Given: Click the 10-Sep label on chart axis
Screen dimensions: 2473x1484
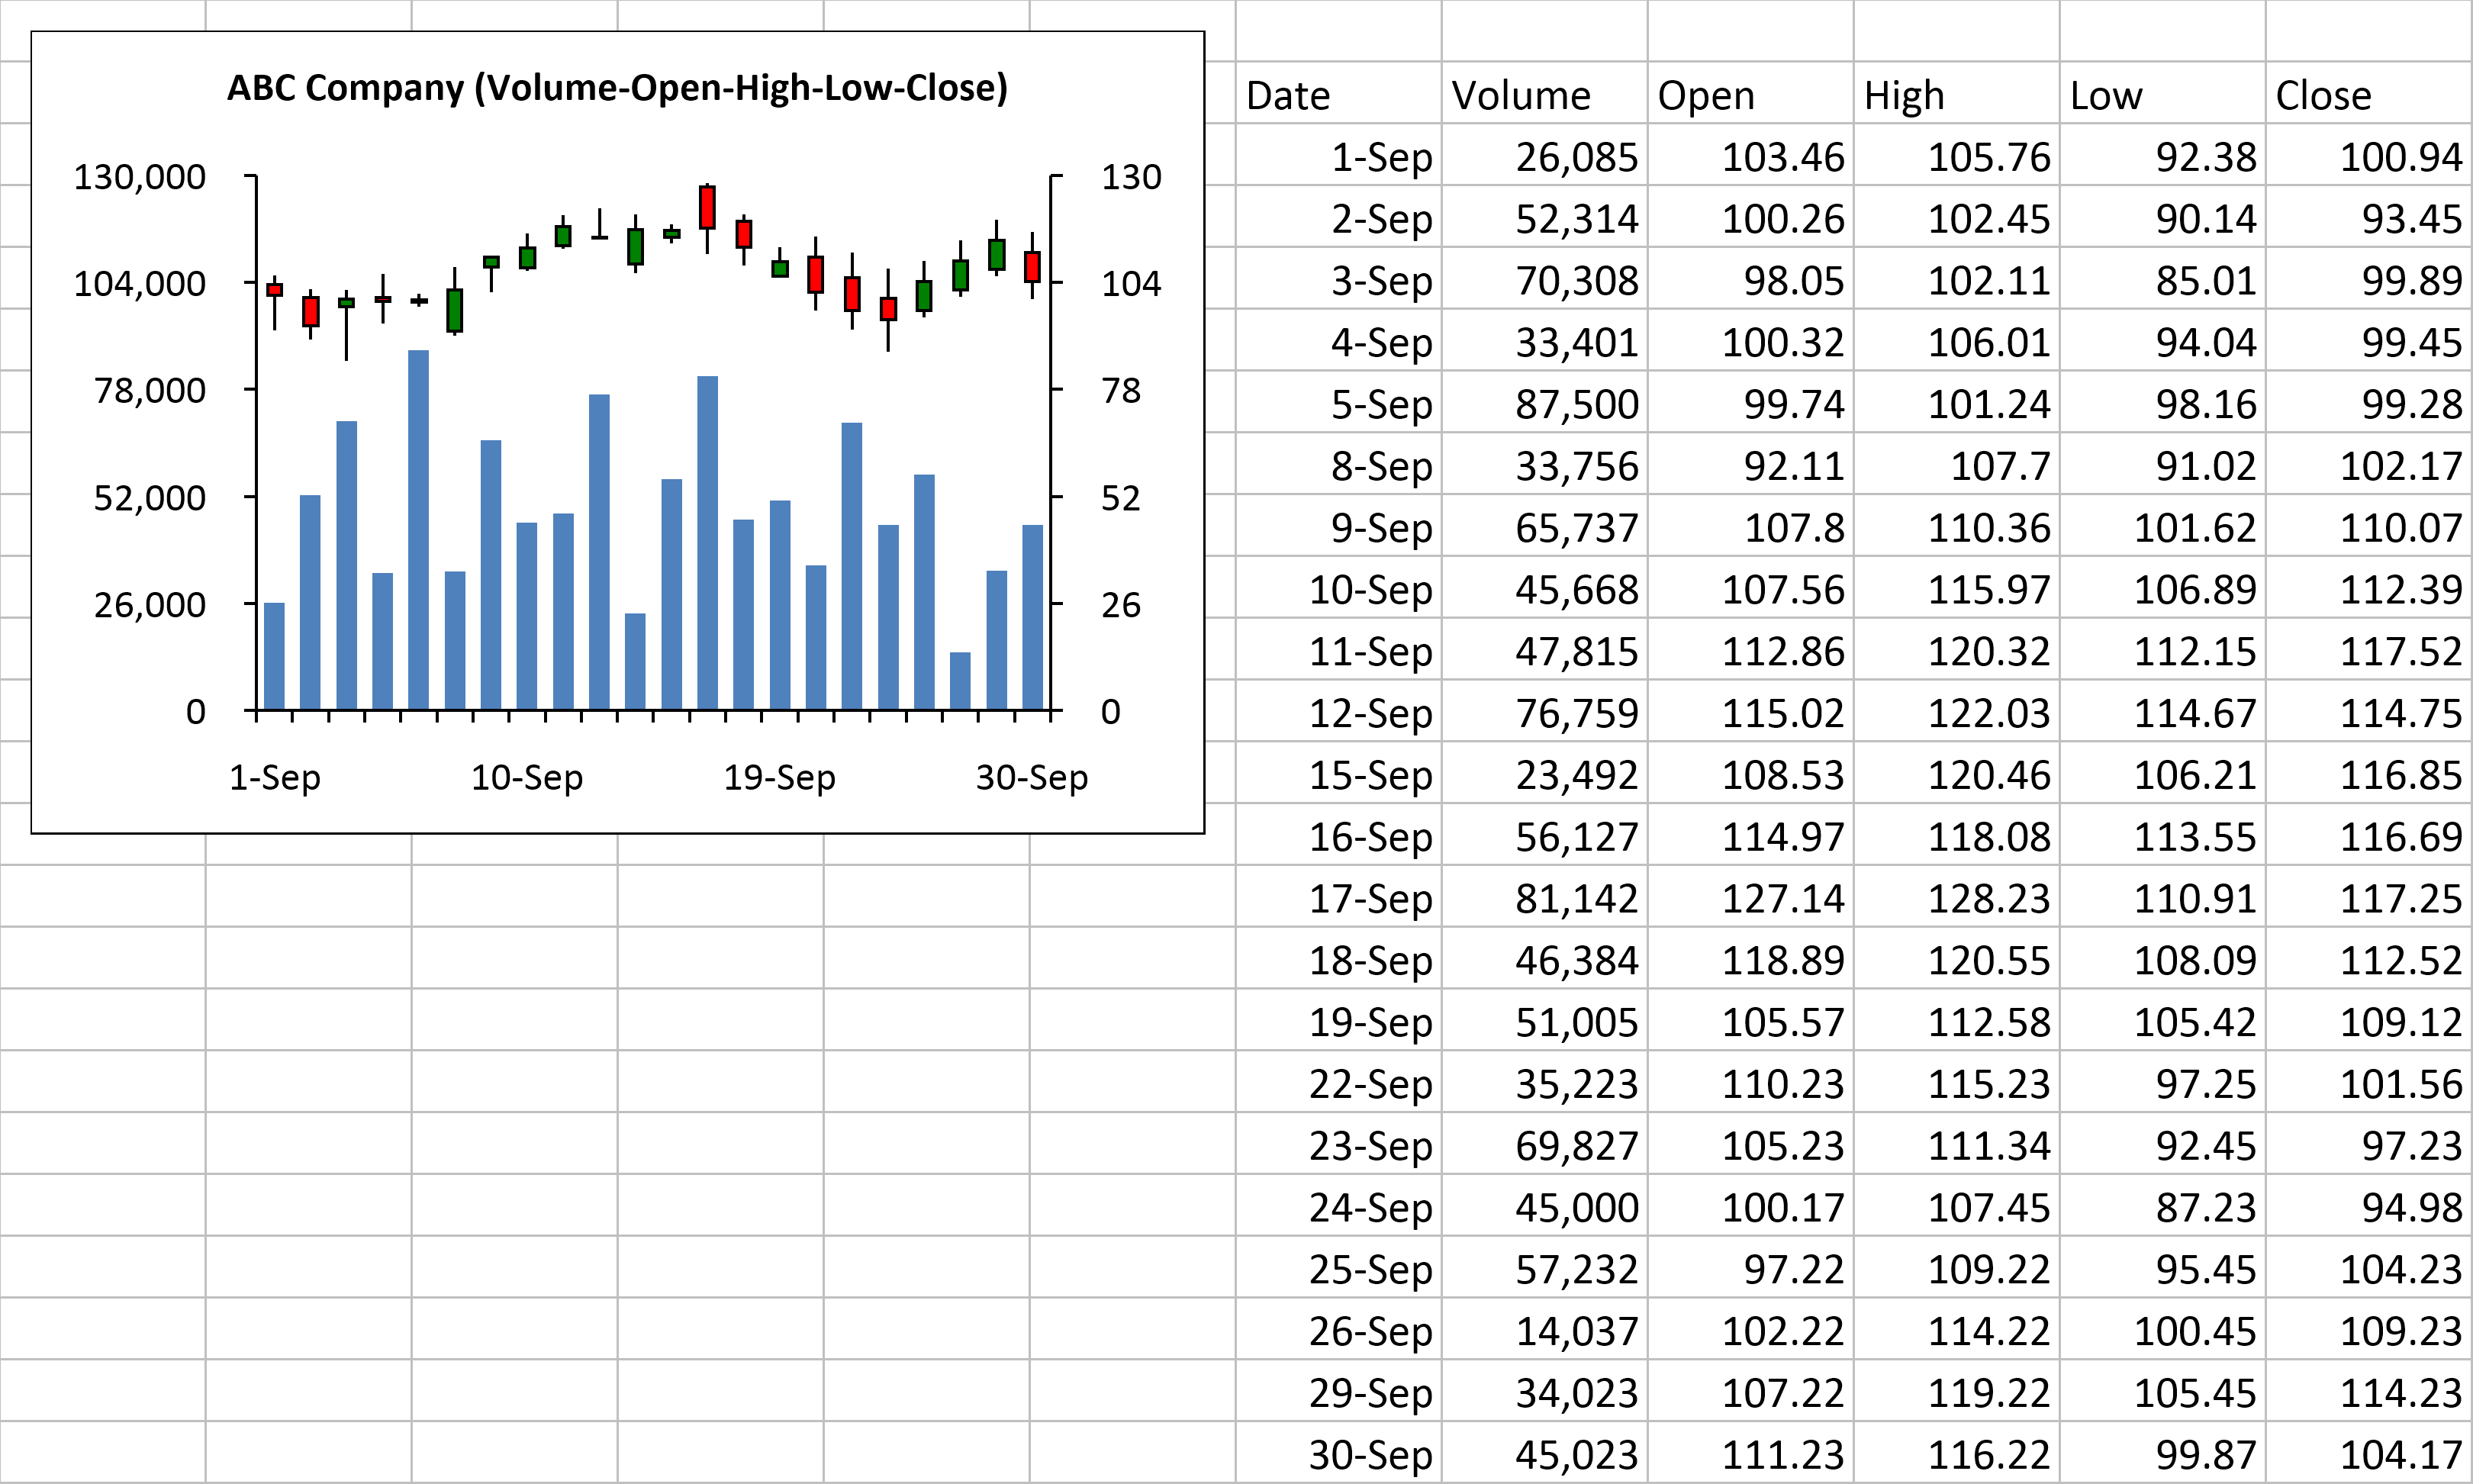Looking at the screenshot, I should [x=527, y=777].
